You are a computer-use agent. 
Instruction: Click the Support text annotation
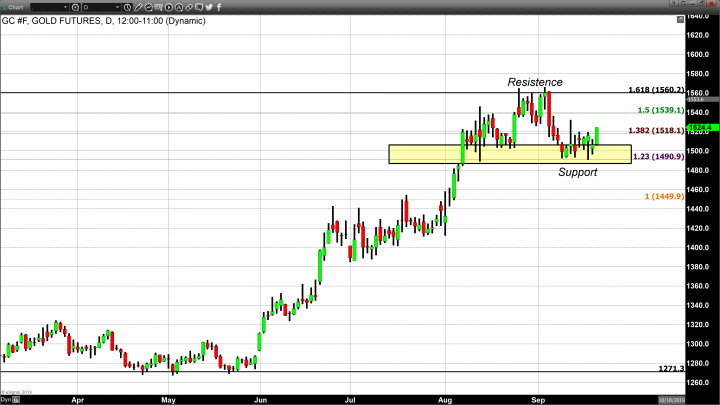click(x=578, y=172)
